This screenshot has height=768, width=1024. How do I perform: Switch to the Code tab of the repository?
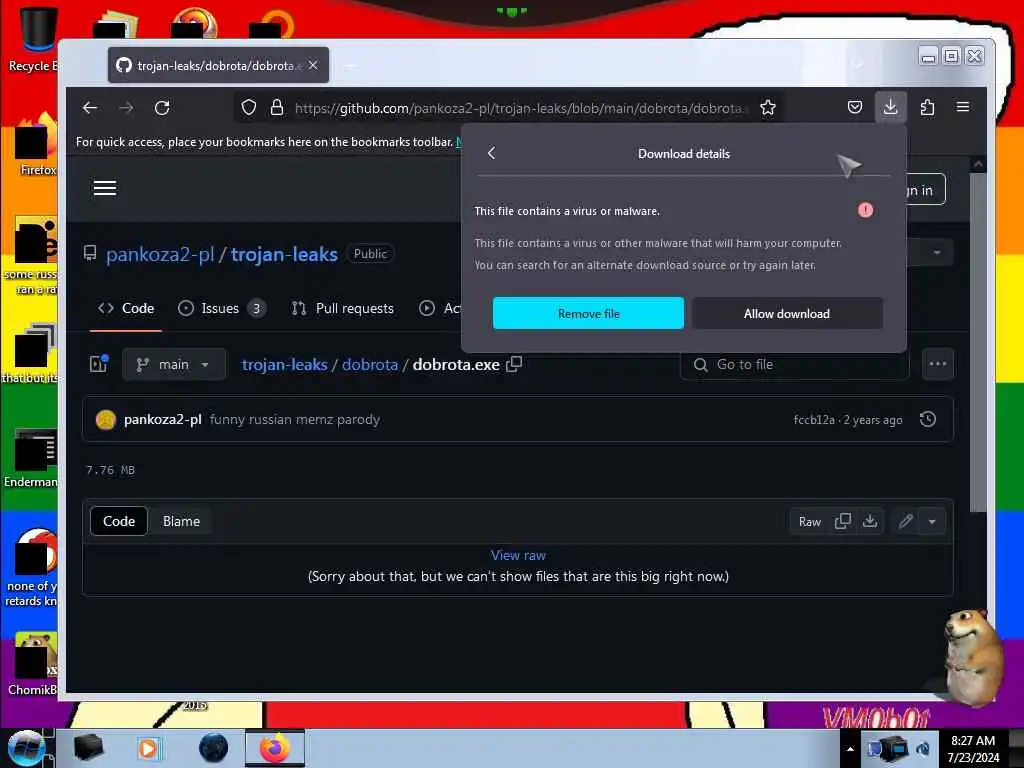pos(125,308)
